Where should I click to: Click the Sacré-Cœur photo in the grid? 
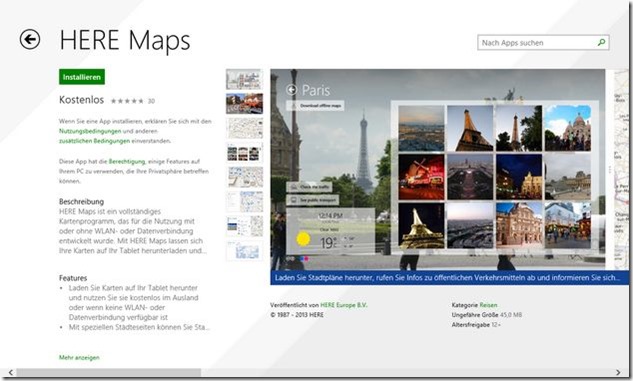[x=568, y=128]
